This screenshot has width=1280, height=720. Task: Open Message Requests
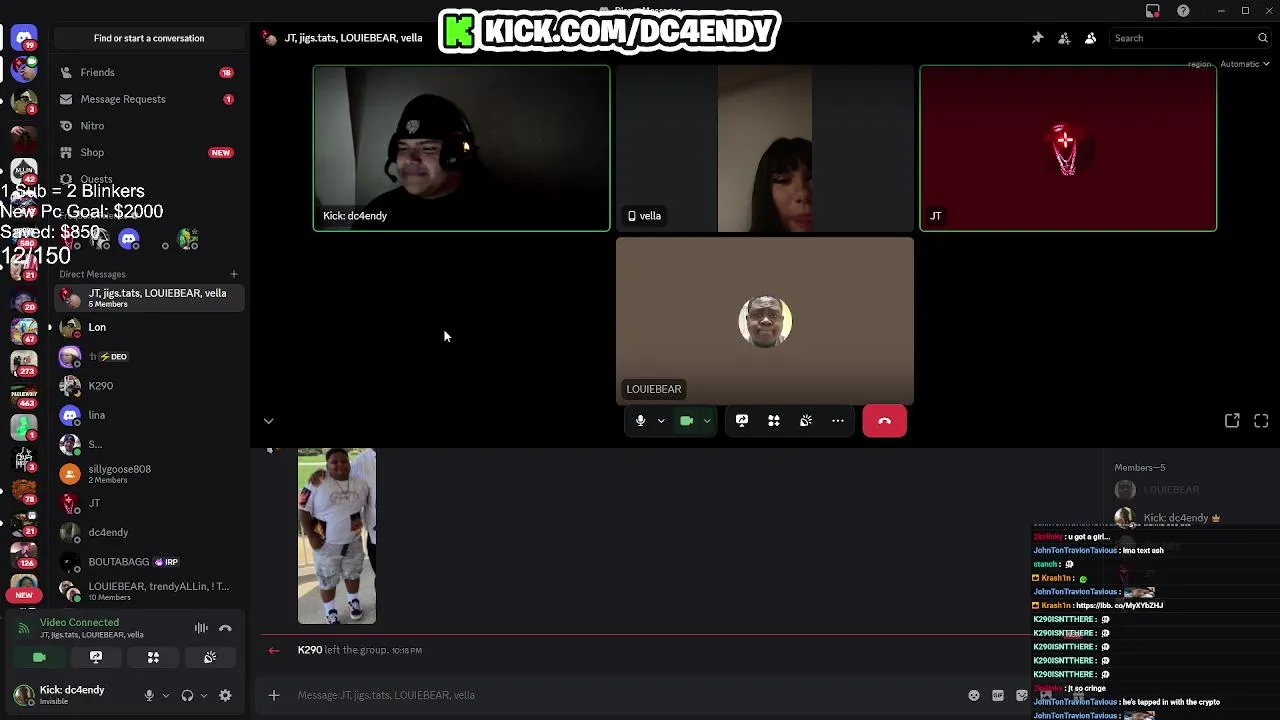[x=149, y=99]
